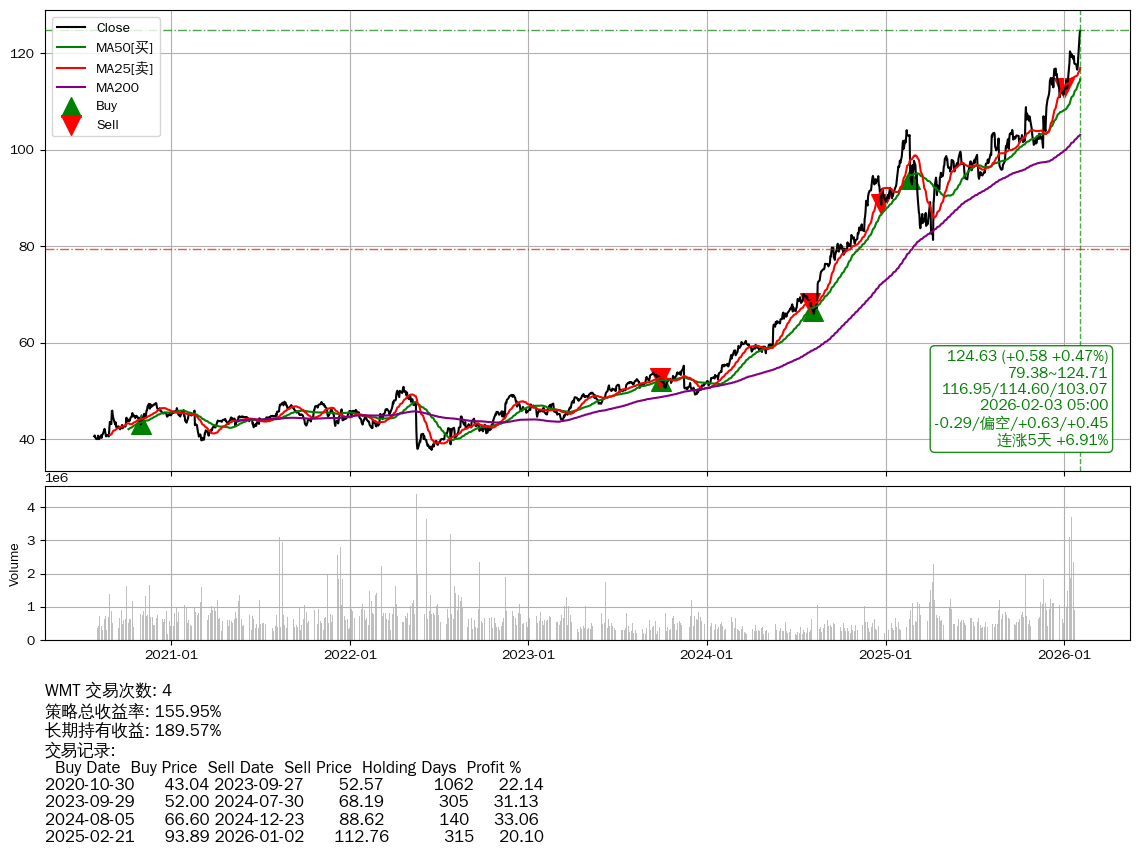This screenshot has height=855, width=1139.
Task: Click the green buy marker from early 2025
Action: point(910,179)
